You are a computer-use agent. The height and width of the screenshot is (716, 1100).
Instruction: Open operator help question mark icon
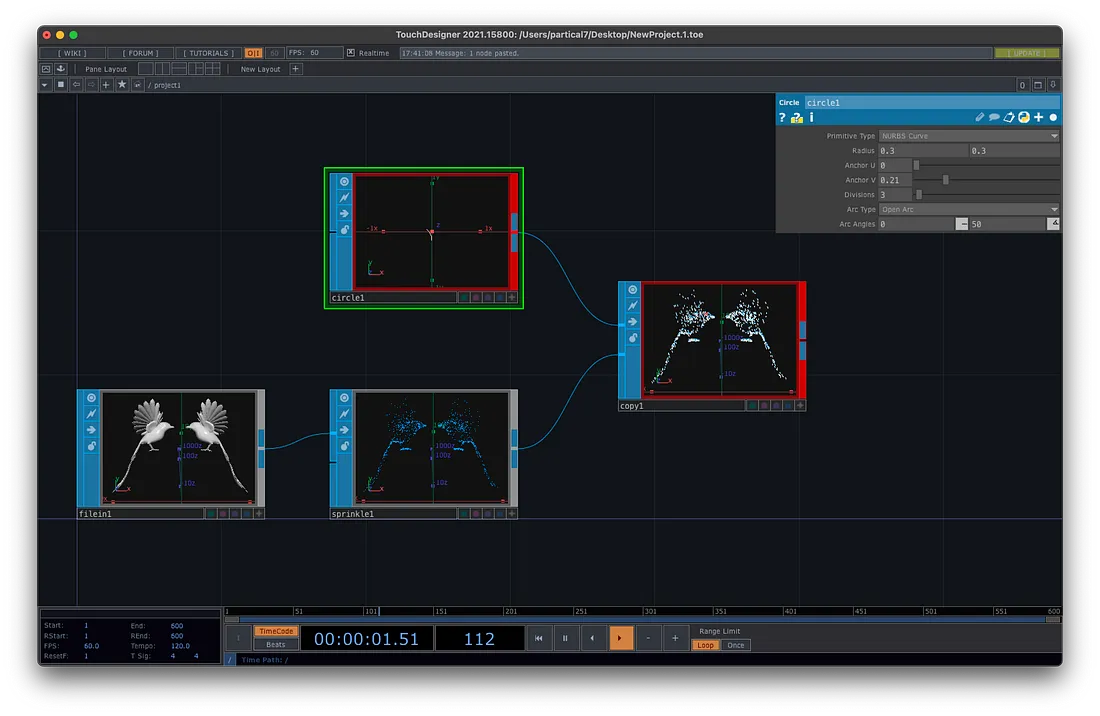tap(782, 118)
